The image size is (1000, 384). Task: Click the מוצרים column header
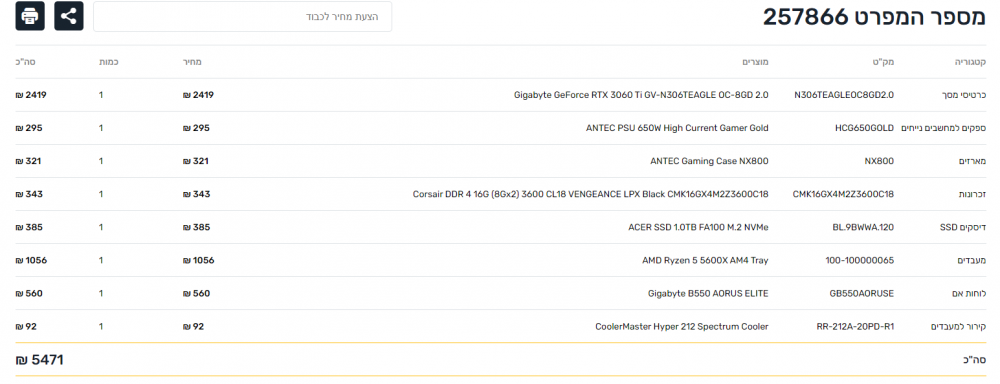(x=756, y=62)
